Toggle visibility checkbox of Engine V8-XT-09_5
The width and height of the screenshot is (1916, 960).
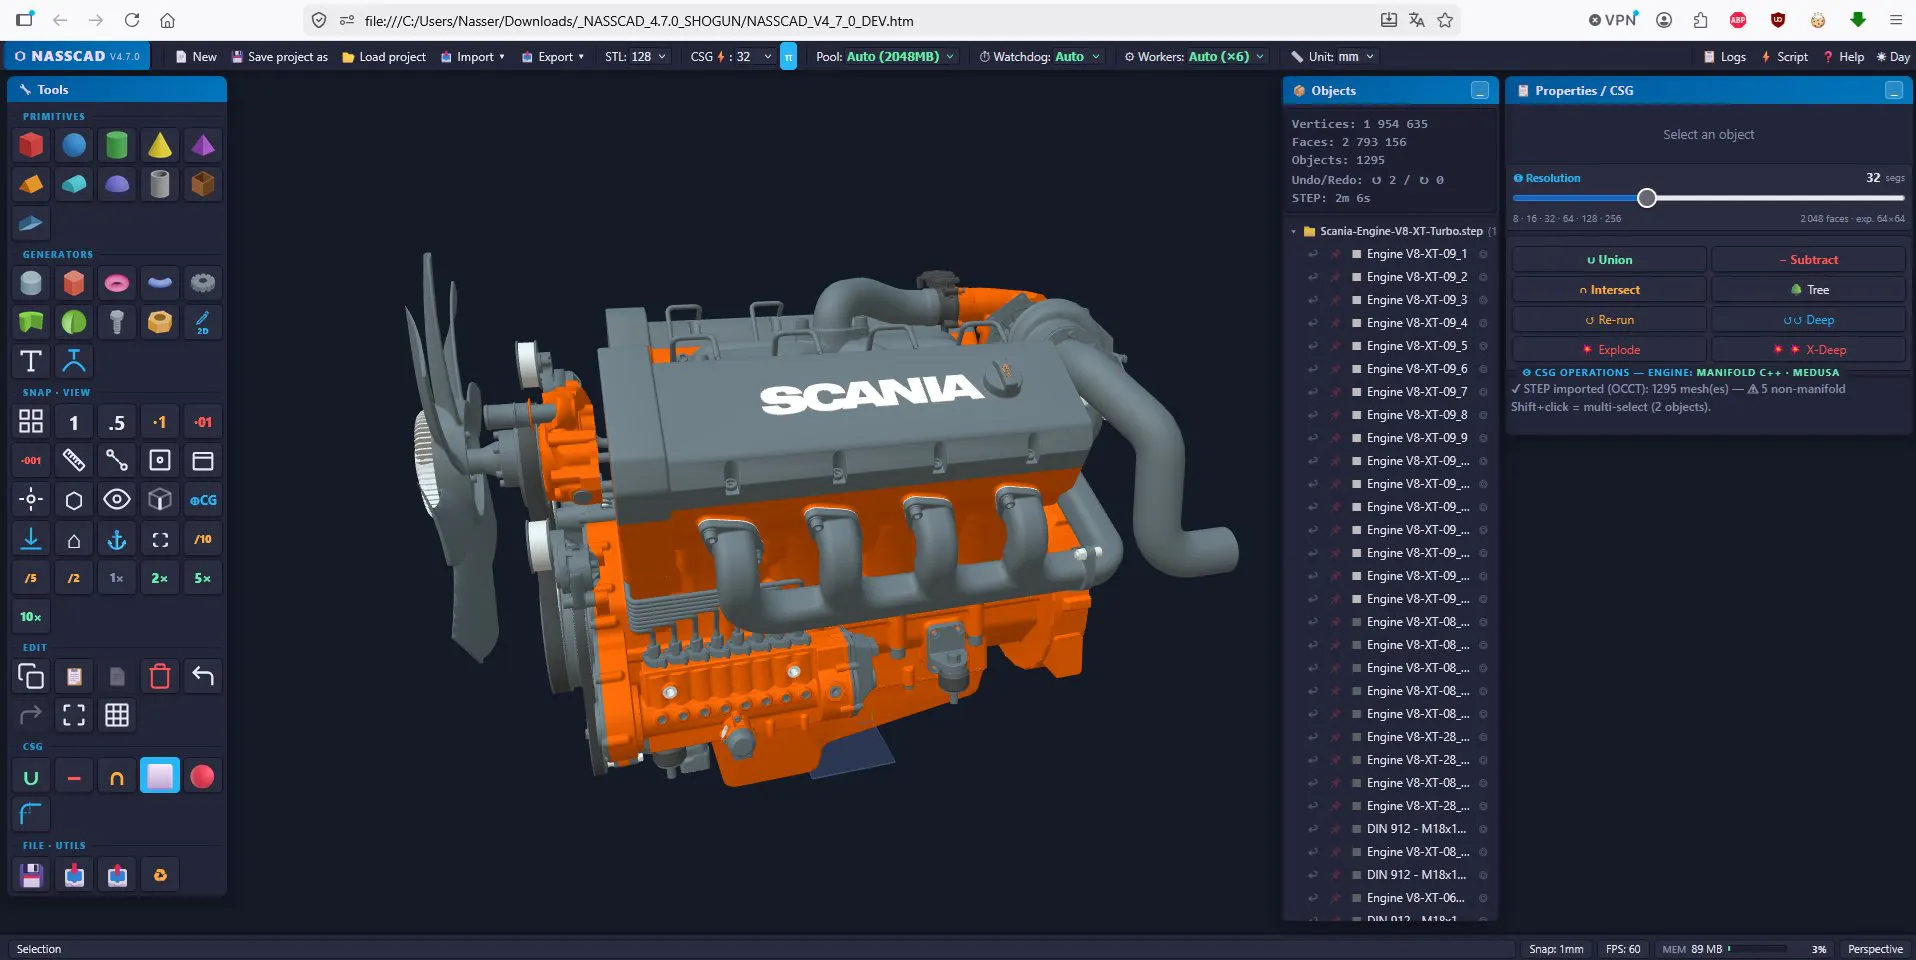tap(1356, 346)
